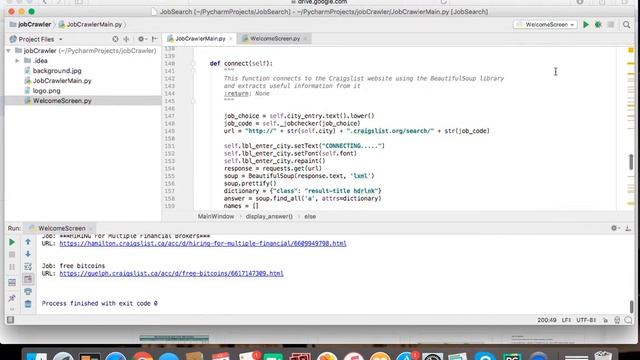640x360 pixels.
Task: Click the scroll-from-source target icon
Action: point(115,39)
